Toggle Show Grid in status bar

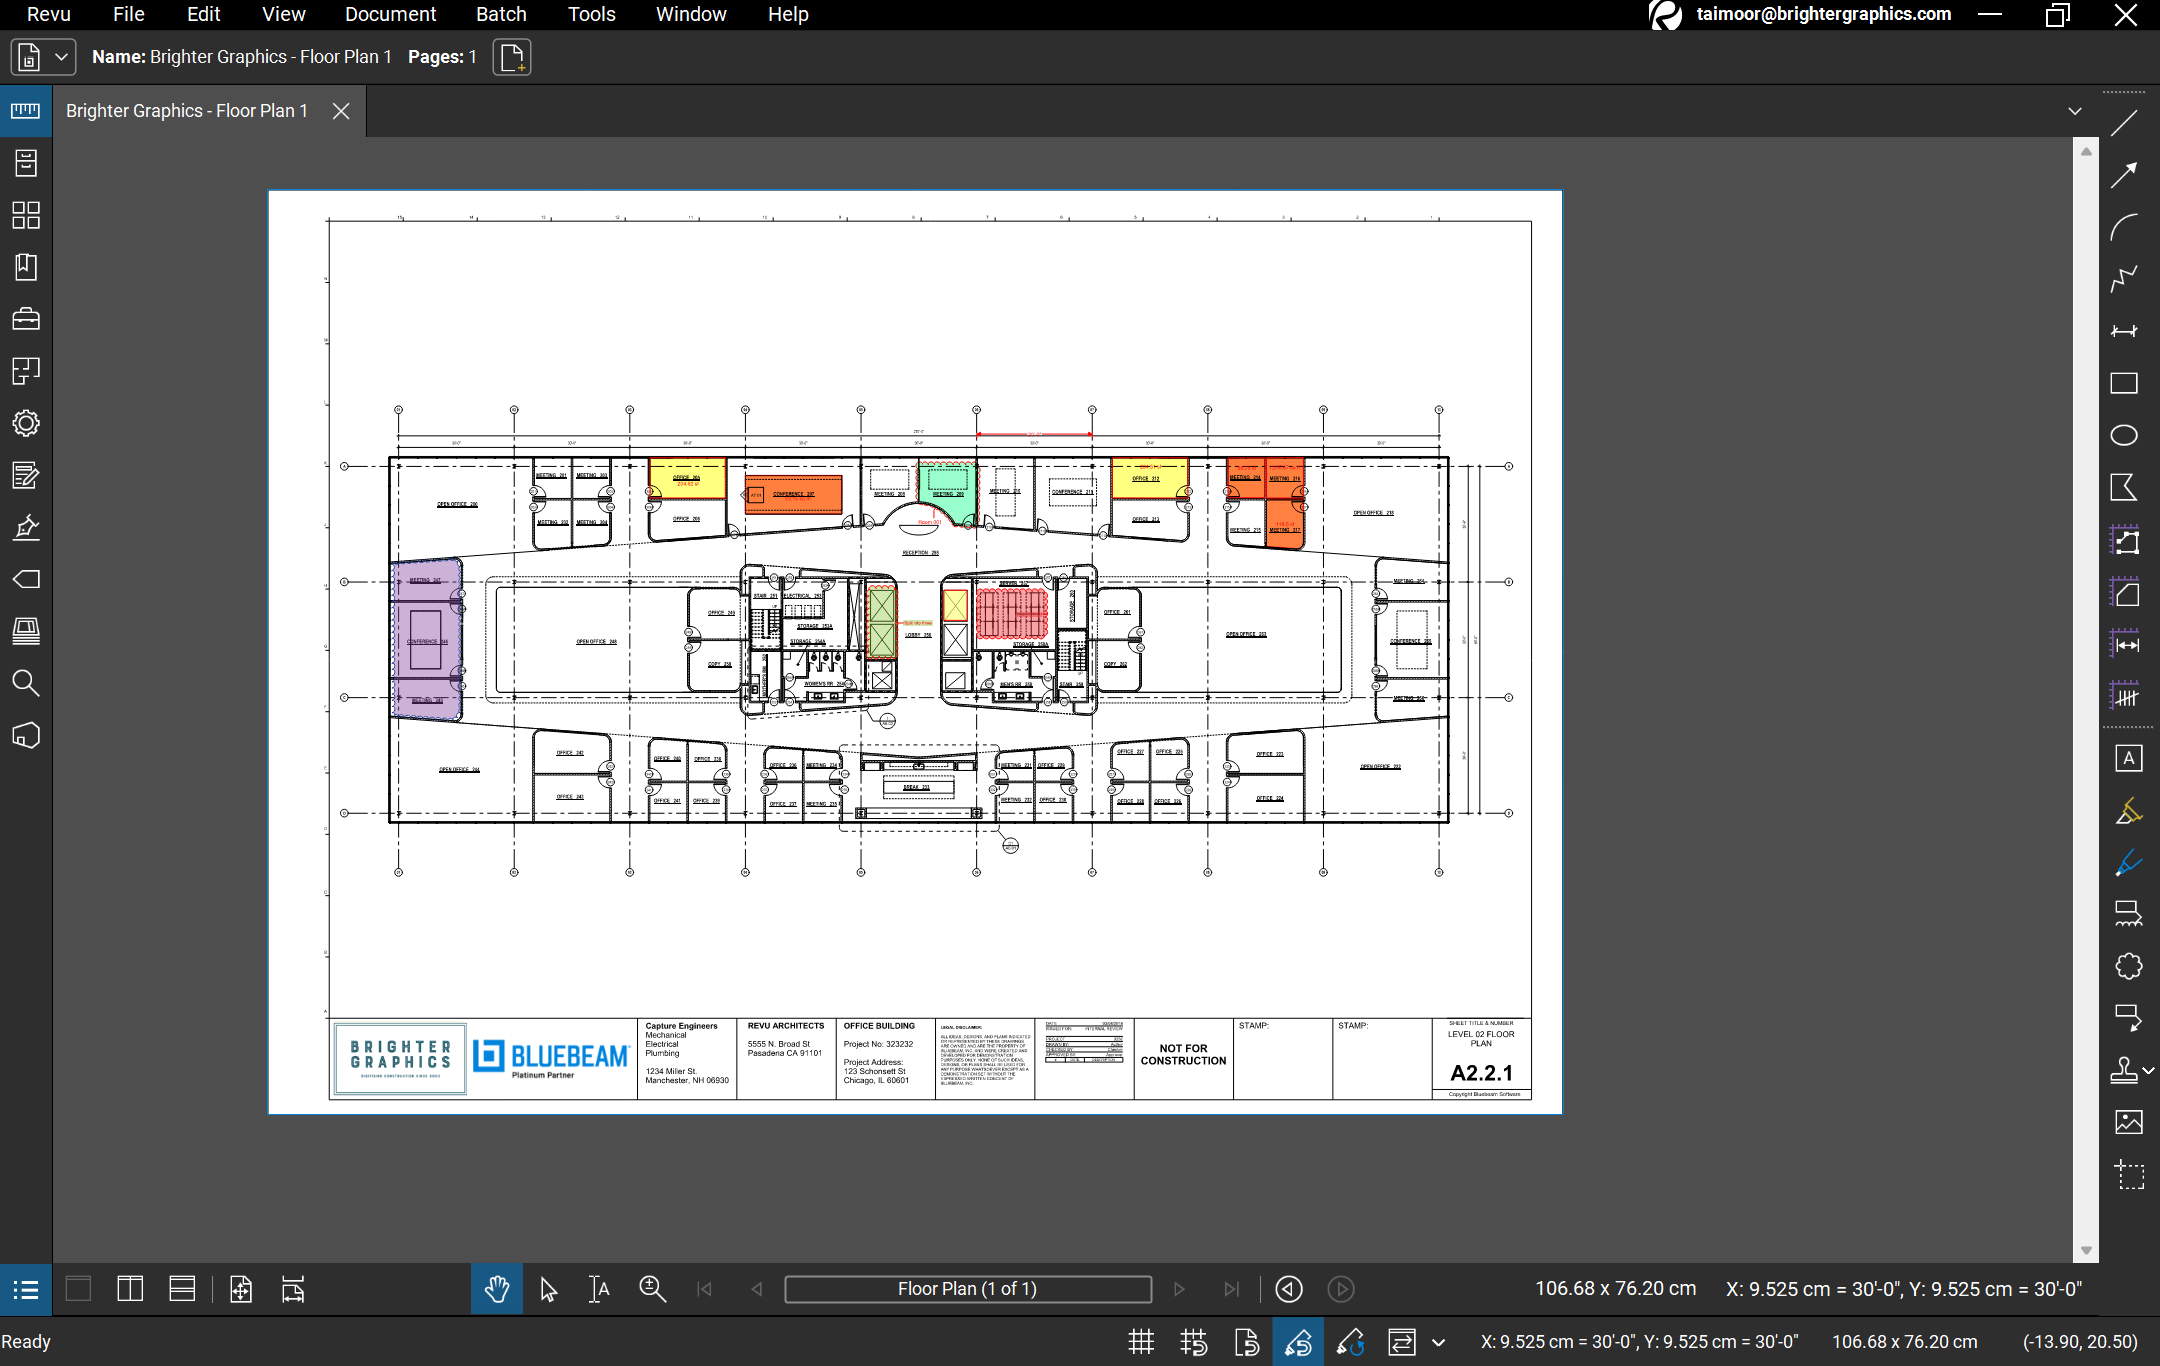coord(1141,1342)
